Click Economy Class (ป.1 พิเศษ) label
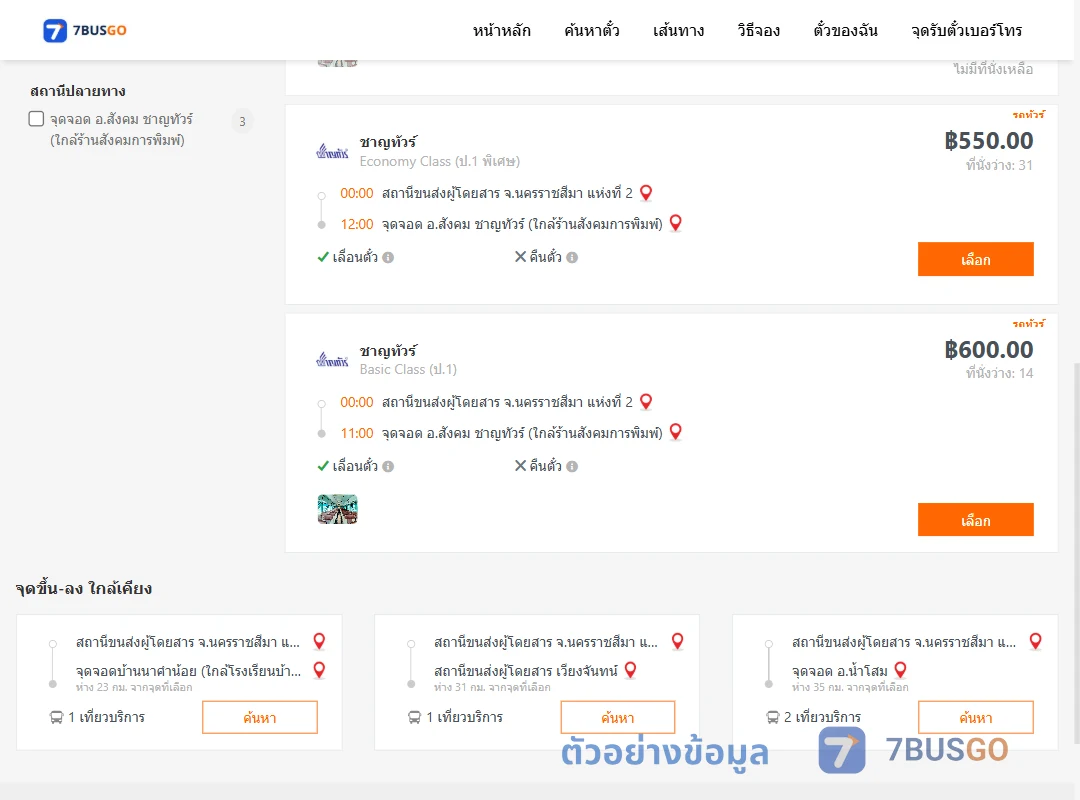The width and height of the screenshot is (1080, 800). point(439,161)
